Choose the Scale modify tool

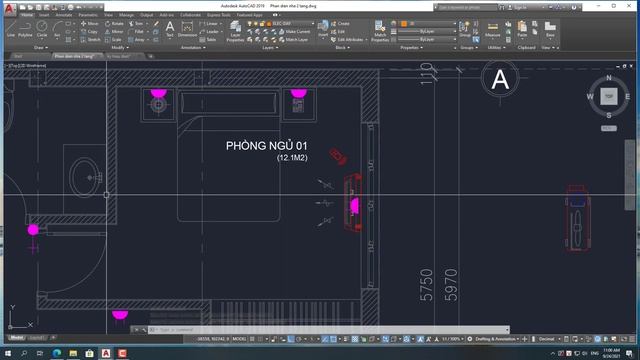(113, 40)
